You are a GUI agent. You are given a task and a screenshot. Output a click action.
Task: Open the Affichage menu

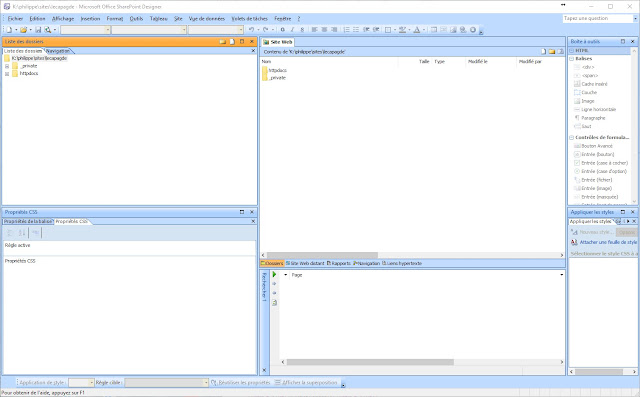pos(63,19)
